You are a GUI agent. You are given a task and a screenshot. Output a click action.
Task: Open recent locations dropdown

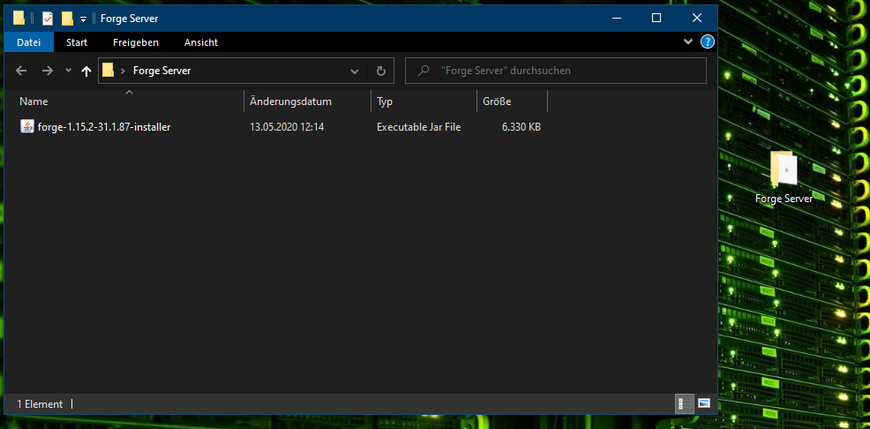point(68,71)
